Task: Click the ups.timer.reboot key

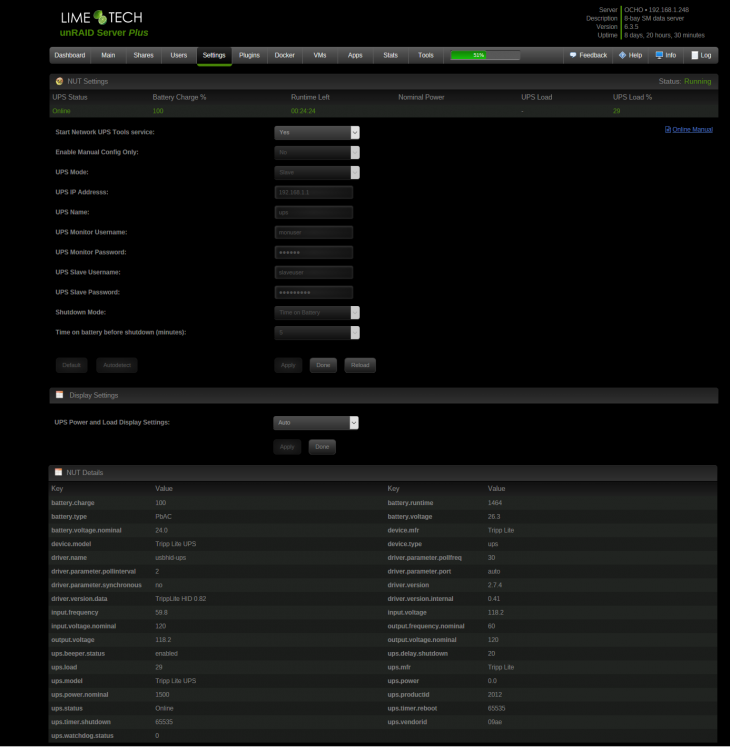Action: point(412,708)
